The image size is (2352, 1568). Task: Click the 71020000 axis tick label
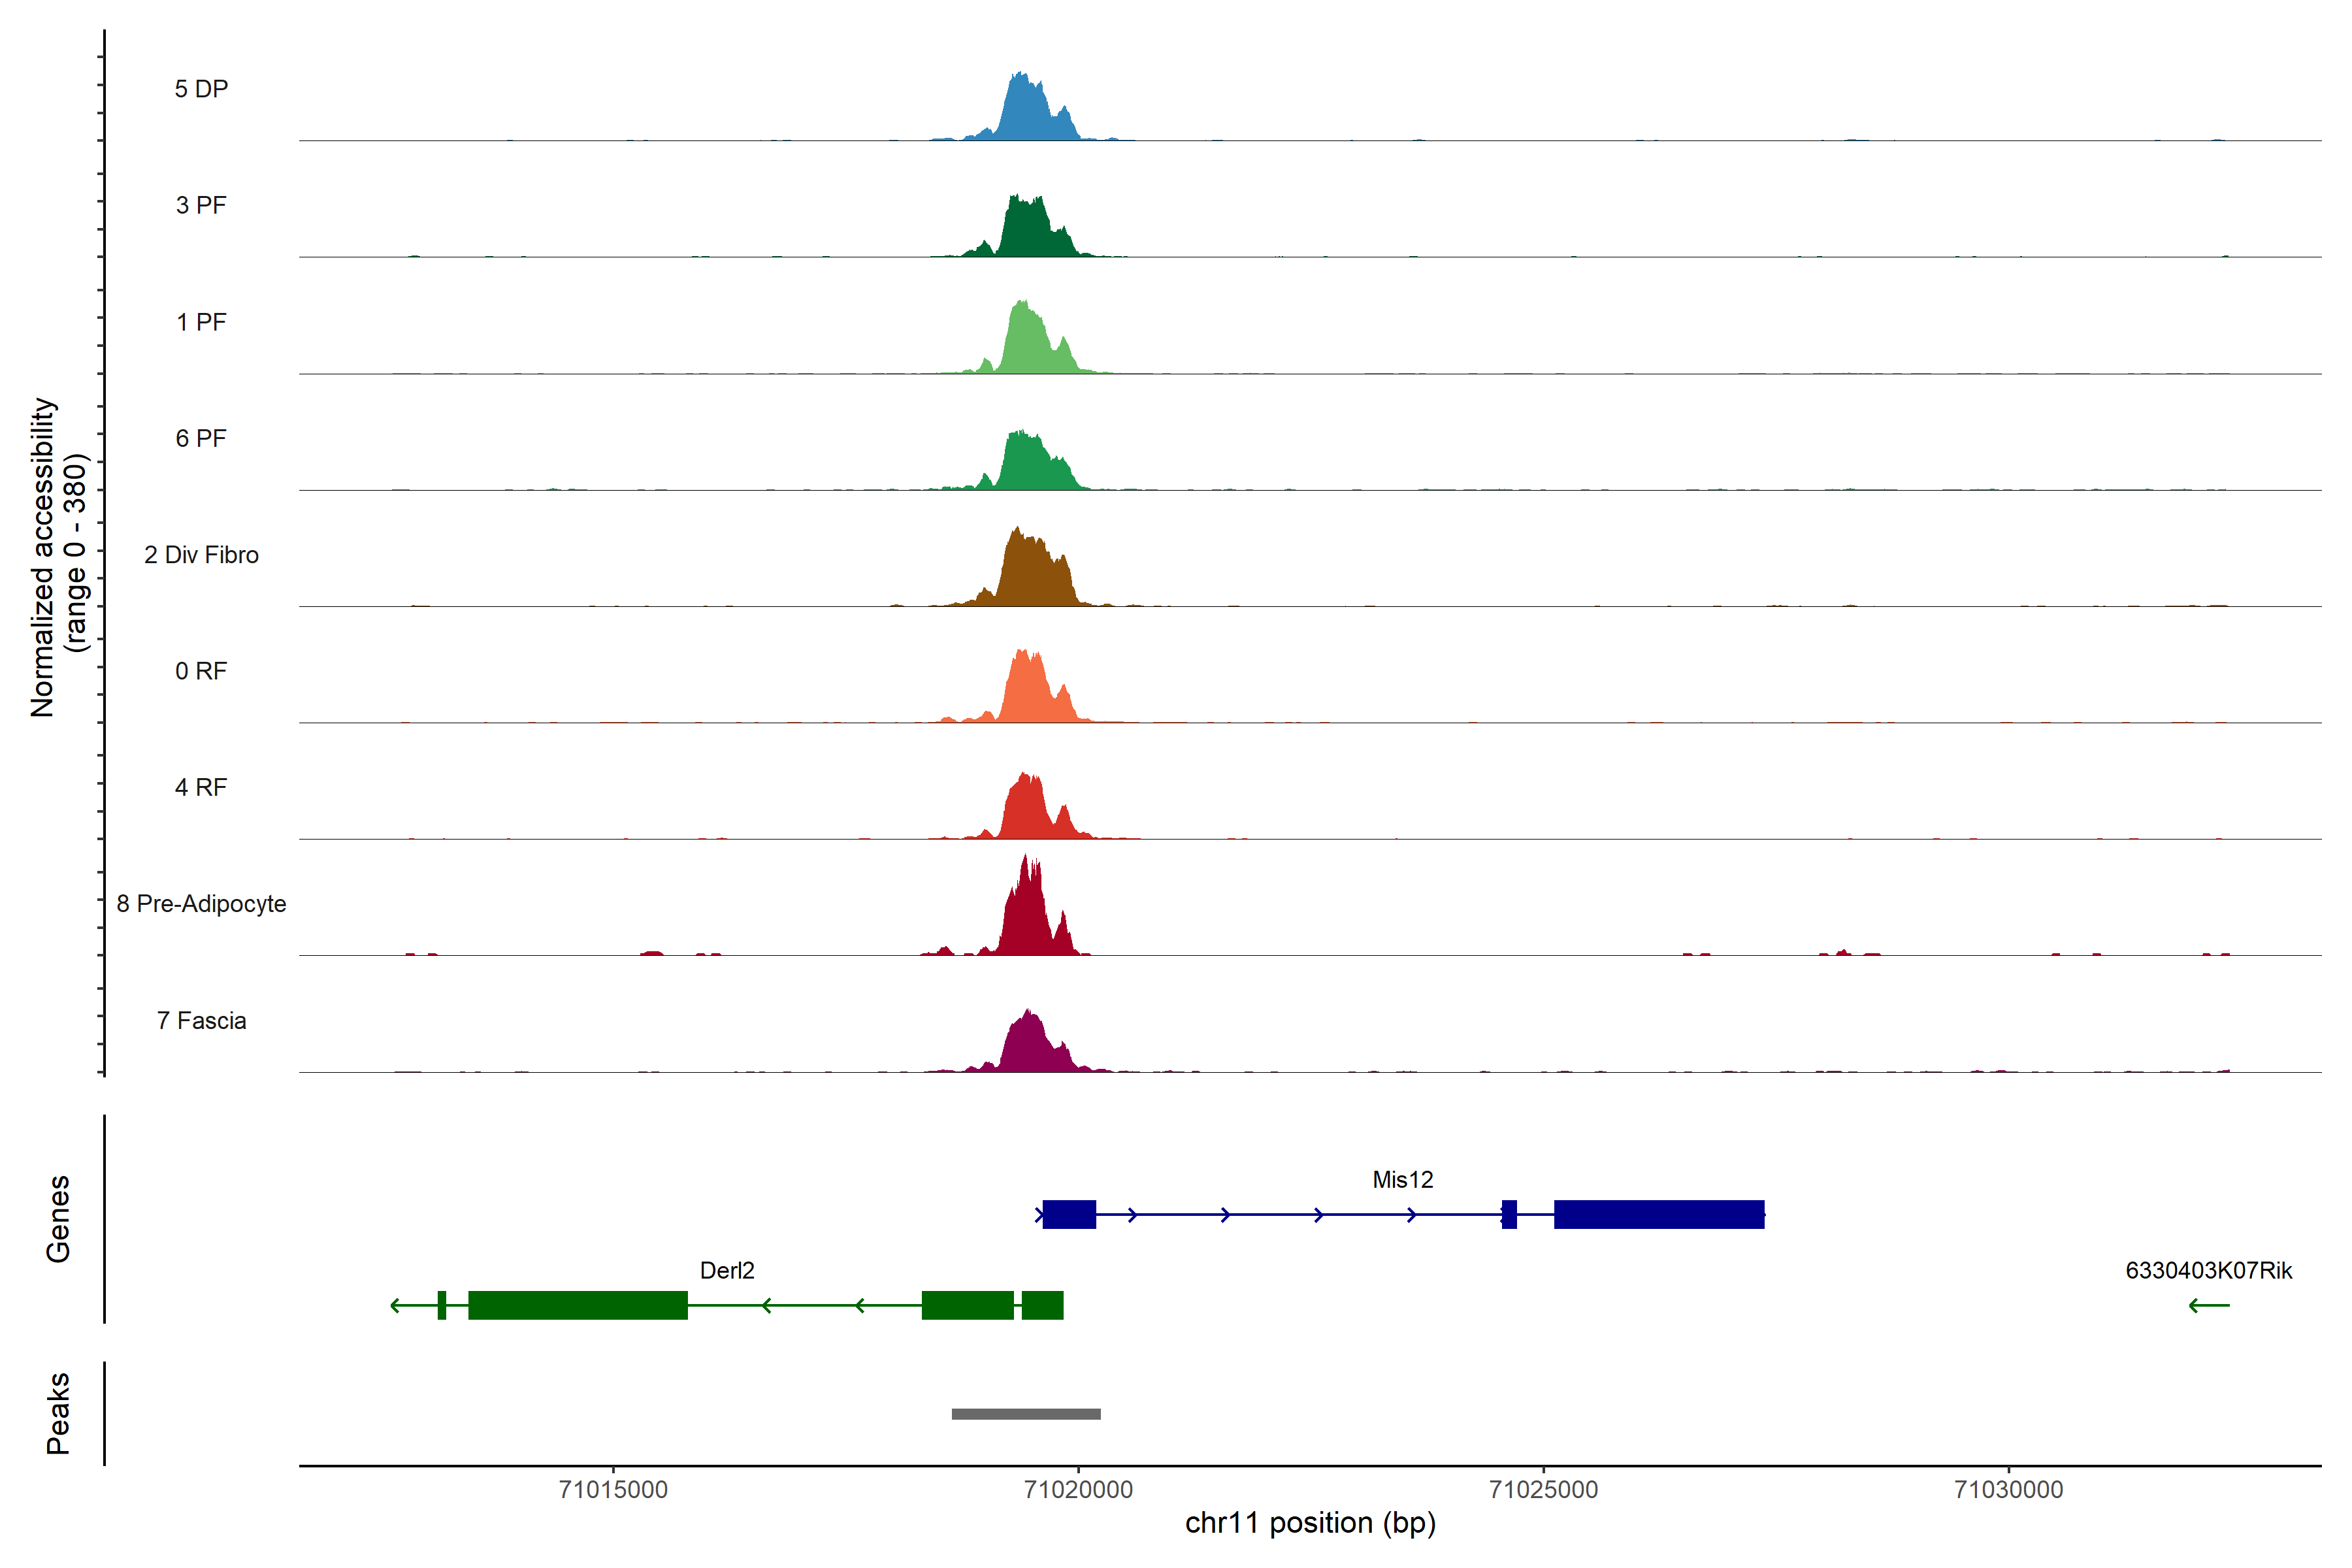point(1078,1489)
